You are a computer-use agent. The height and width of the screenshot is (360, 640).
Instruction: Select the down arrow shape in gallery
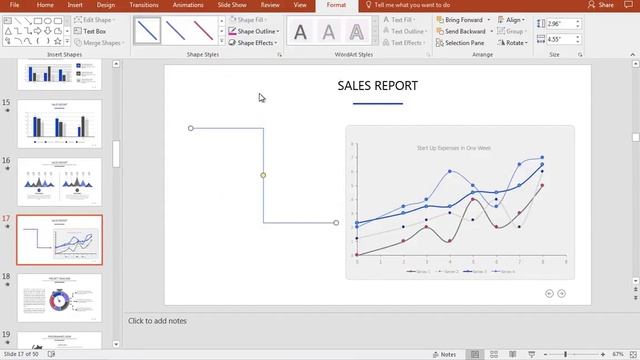48,31
